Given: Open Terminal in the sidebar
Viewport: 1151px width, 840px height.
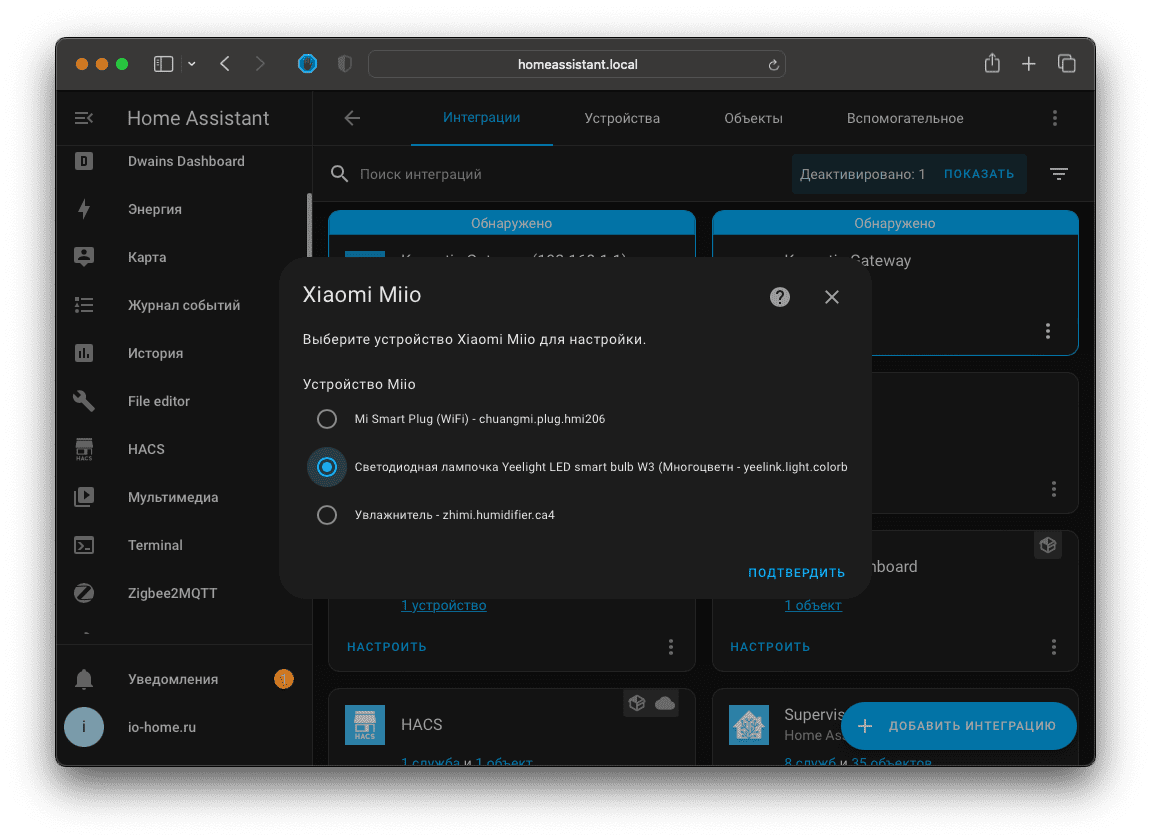Looking at the screenshot, I should pos(155,545).
